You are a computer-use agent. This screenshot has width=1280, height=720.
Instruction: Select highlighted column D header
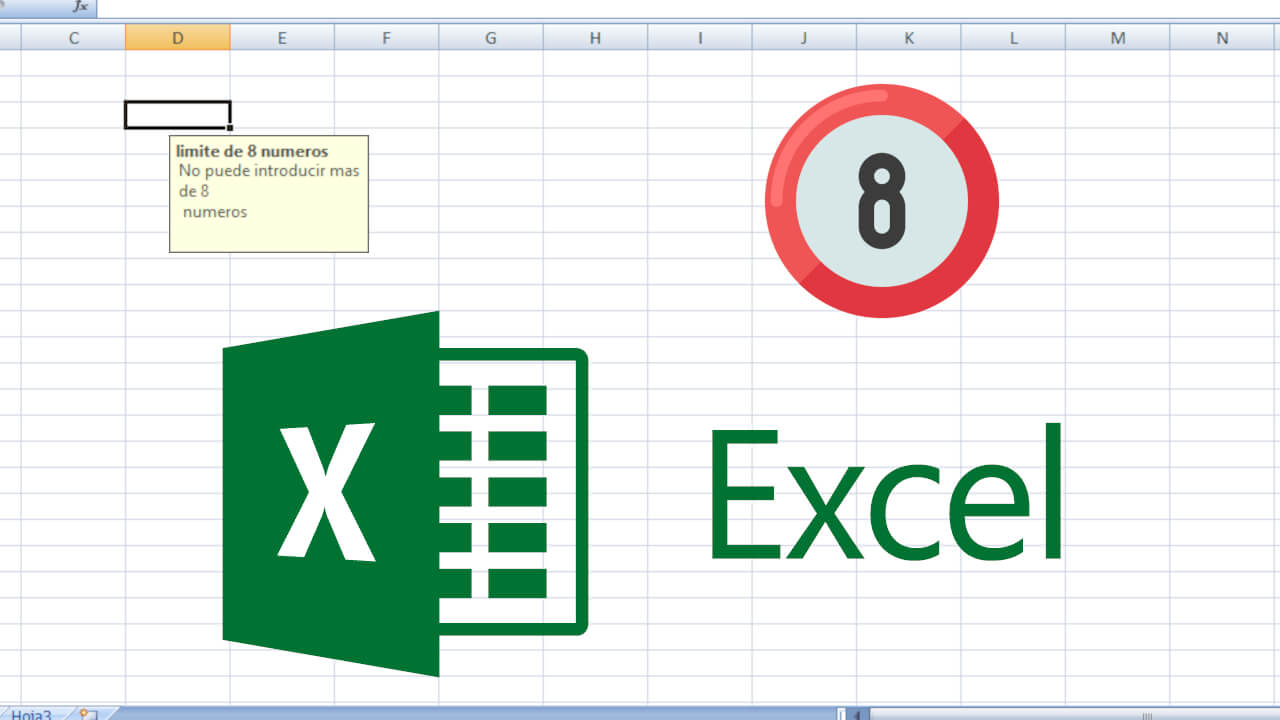pos(177,38)
